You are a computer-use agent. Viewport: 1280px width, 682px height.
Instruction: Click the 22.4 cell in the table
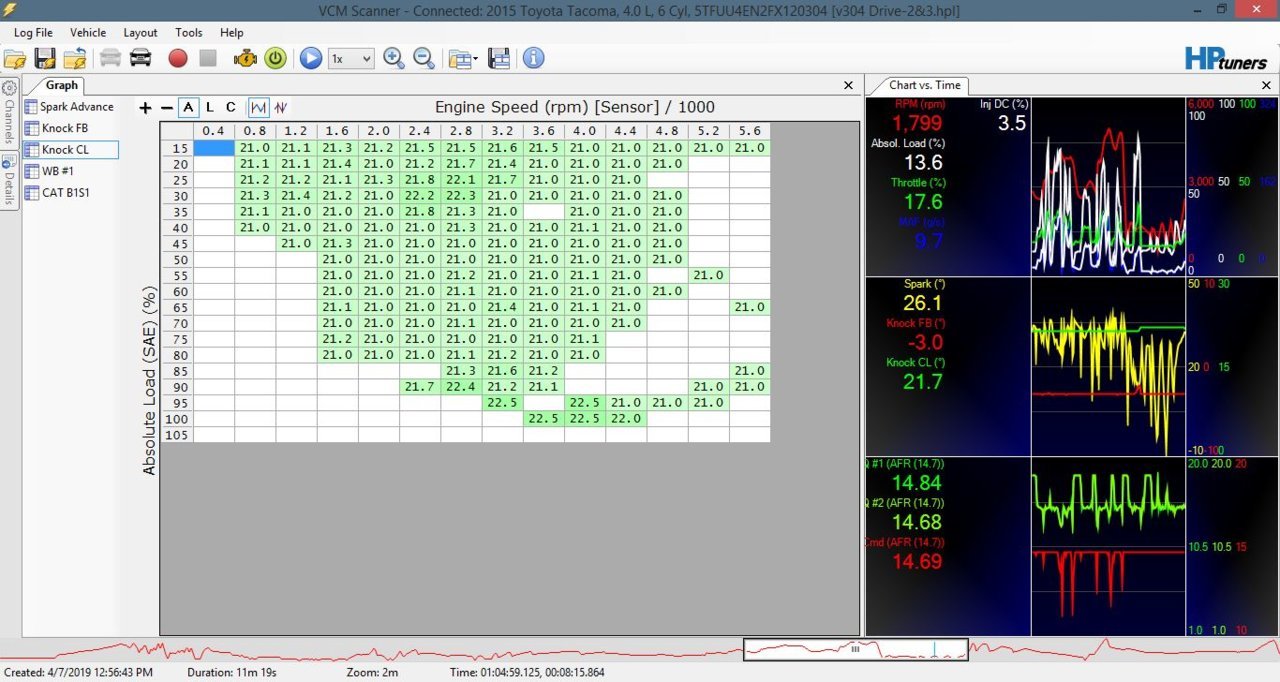click(x=460, y=386)
